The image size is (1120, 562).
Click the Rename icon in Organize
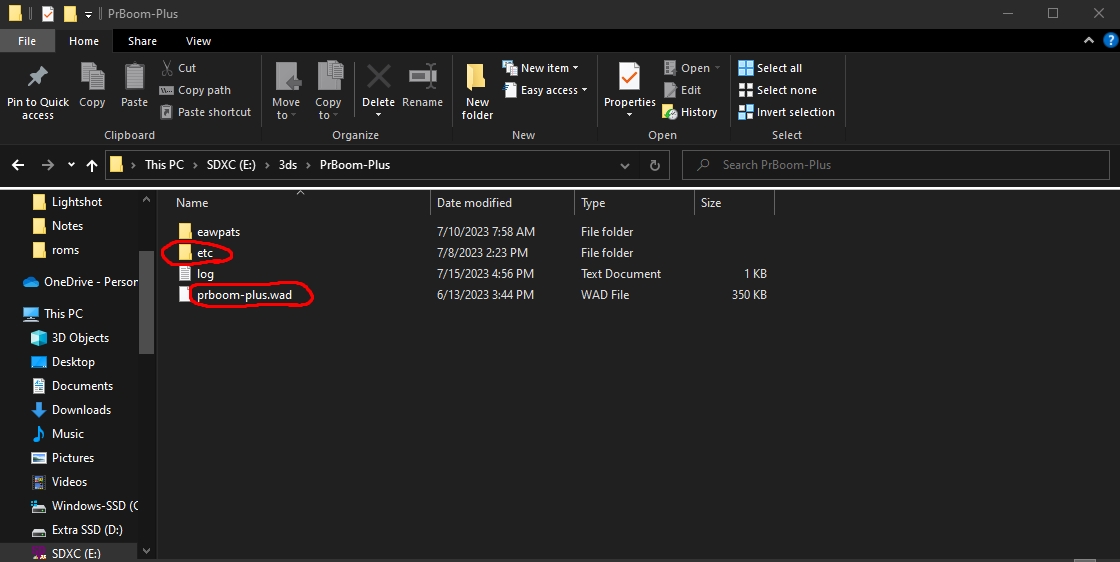click(x=422, y=76)
